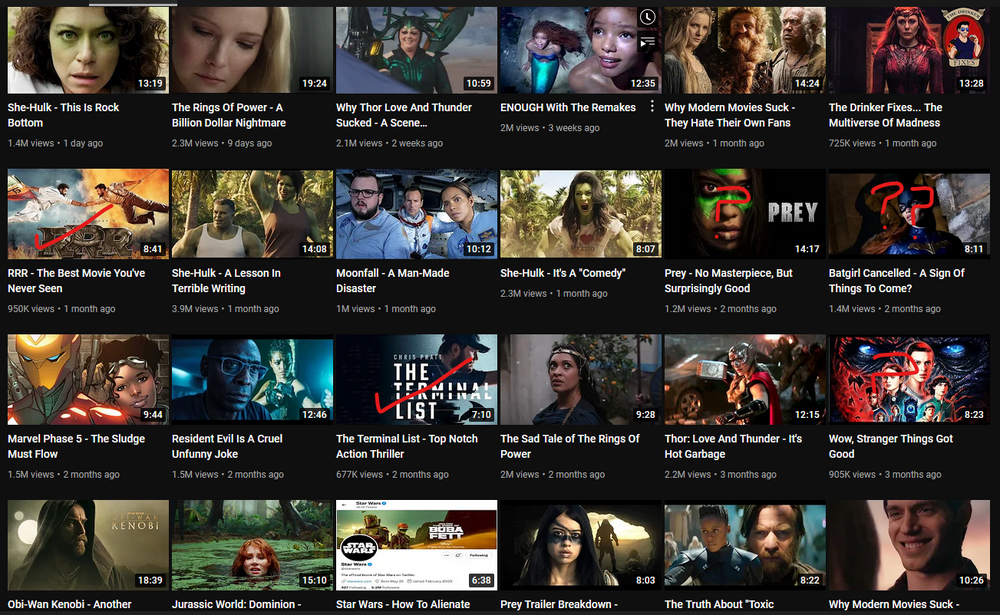The height and width of the screenshot is (615, 1000).
Task: Click '3.9M views • 1 month ago' text
Action: [225, 309]
